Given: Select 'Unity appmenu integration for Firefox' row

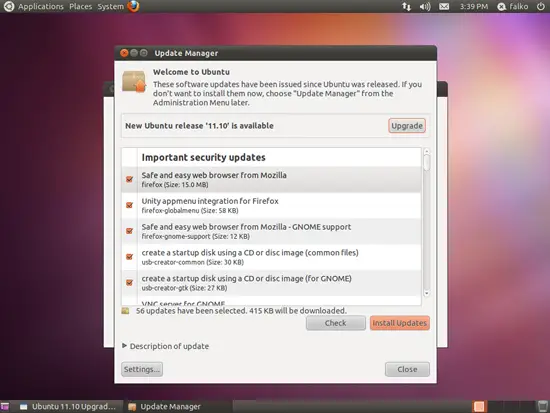Looking at the screenshot, I should (x=271, y=205).
